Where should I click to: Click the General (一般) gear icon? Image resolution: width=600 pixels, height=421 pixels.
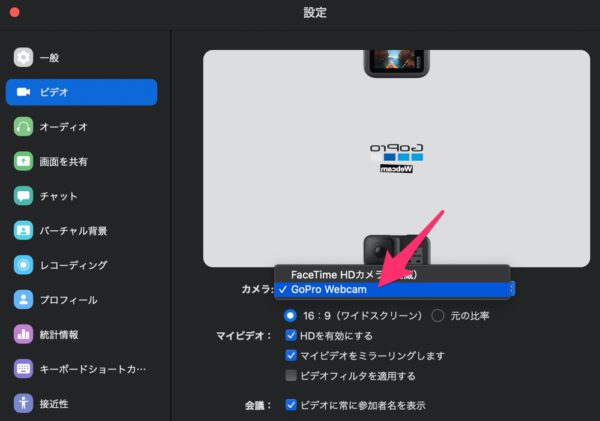click(x=23, y=58)
